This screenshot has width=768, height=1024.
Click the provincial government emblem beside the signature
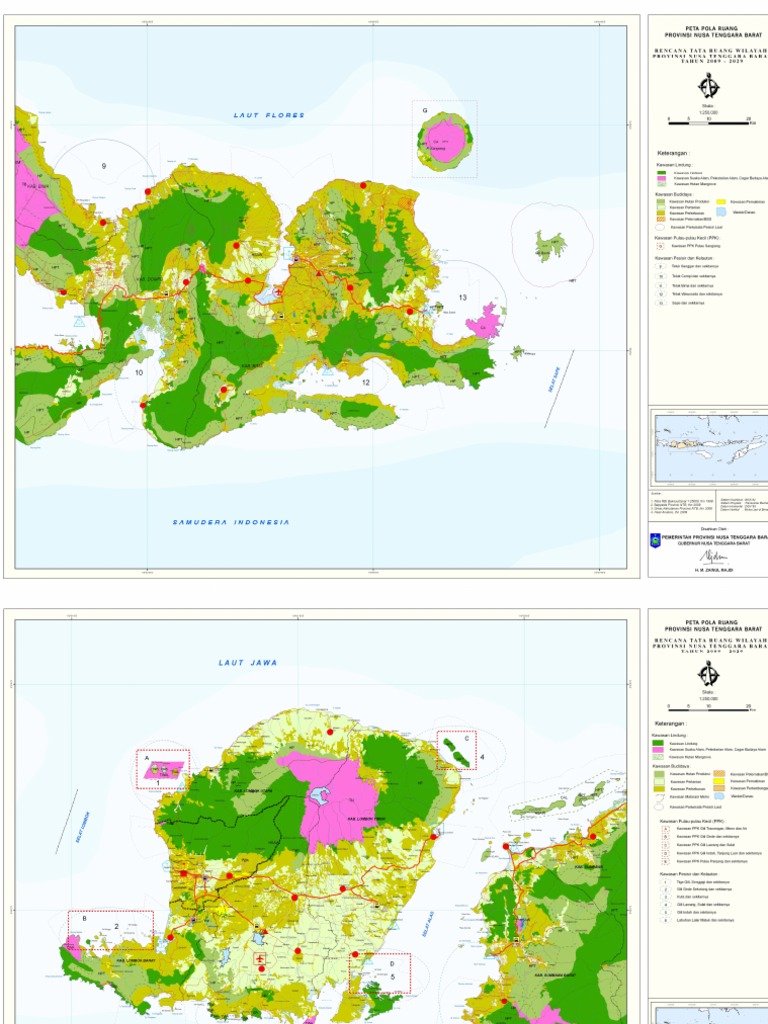coord(656,540)
